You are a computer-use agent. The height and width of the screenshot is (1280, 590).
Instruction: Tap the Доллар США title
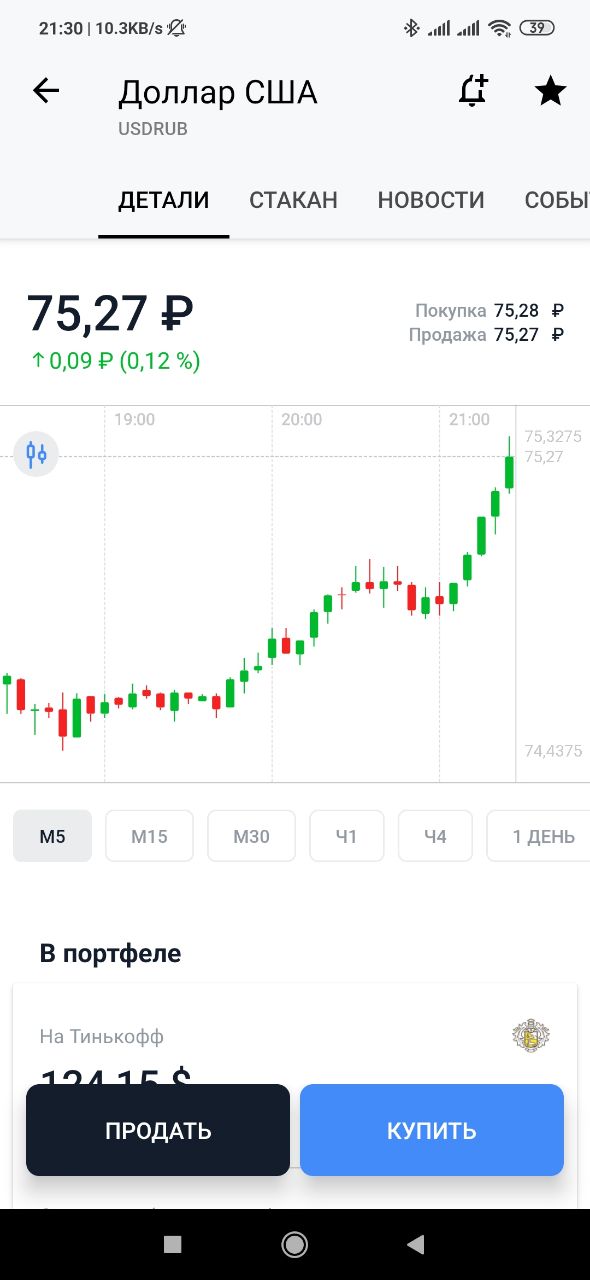tap(218, 93)
